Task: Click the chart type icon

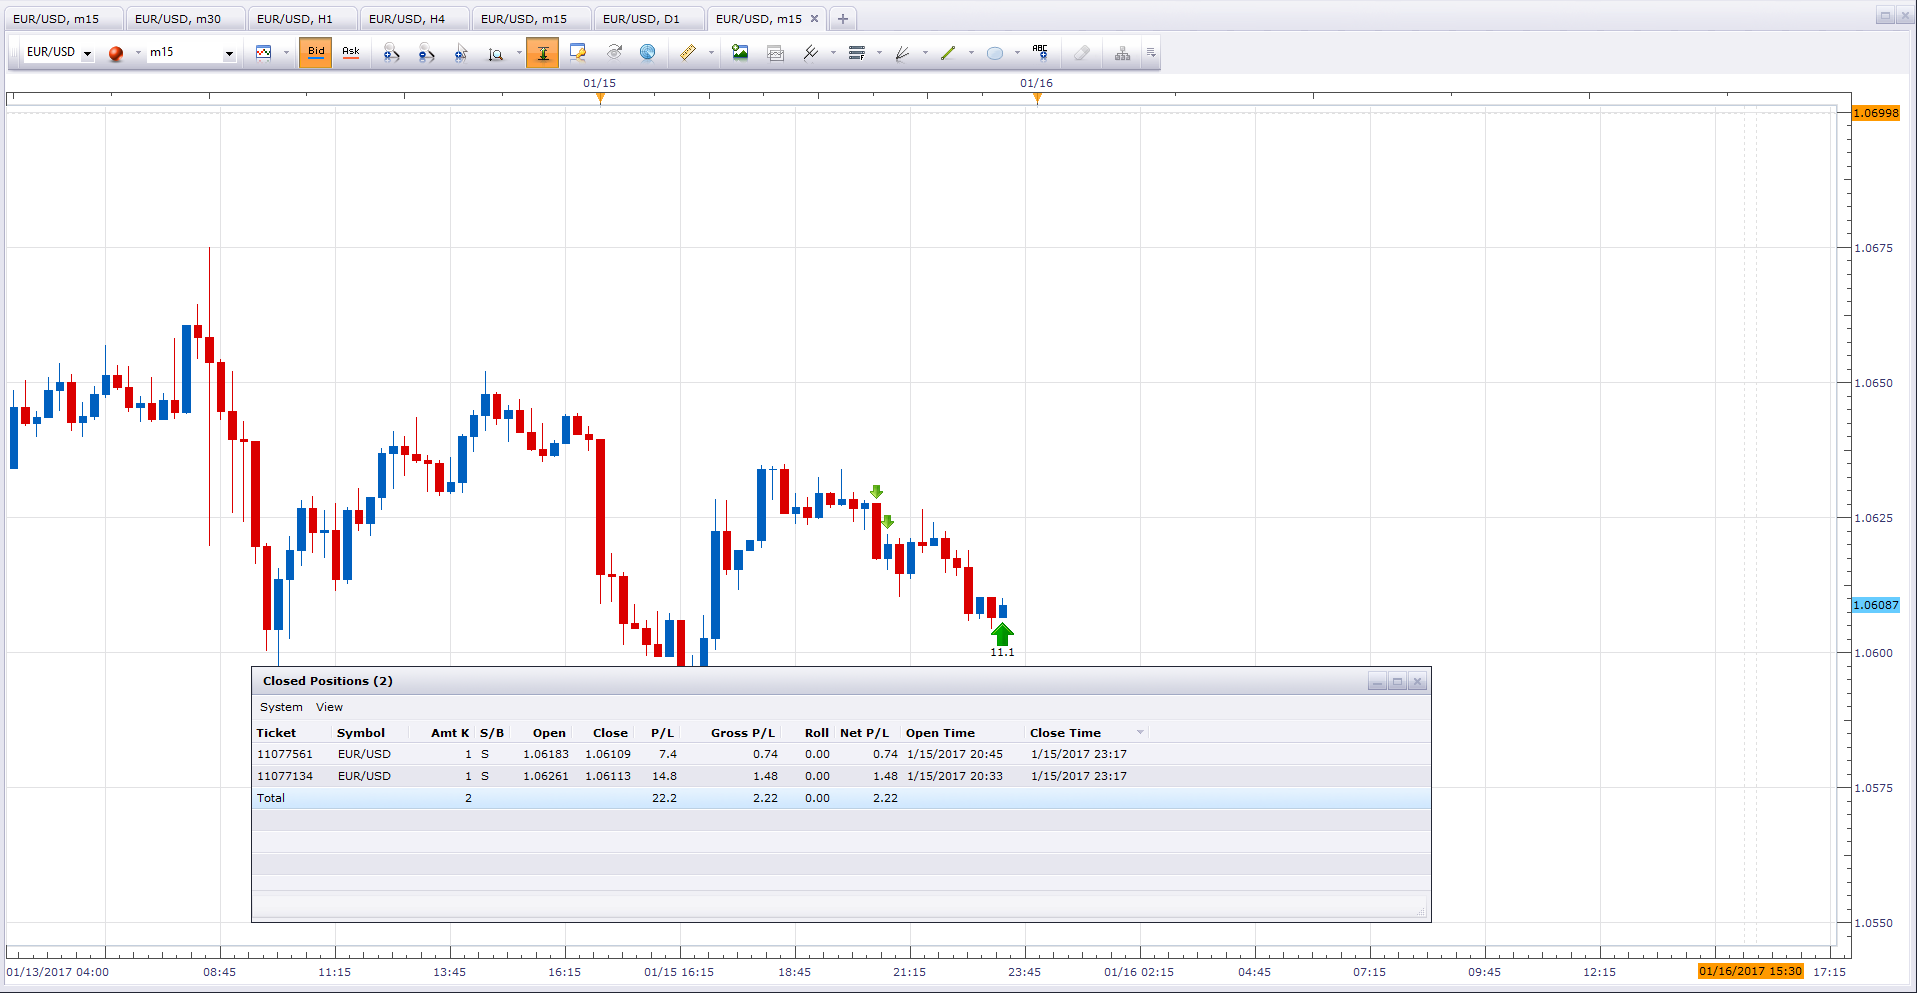Action: pos(264,53)
